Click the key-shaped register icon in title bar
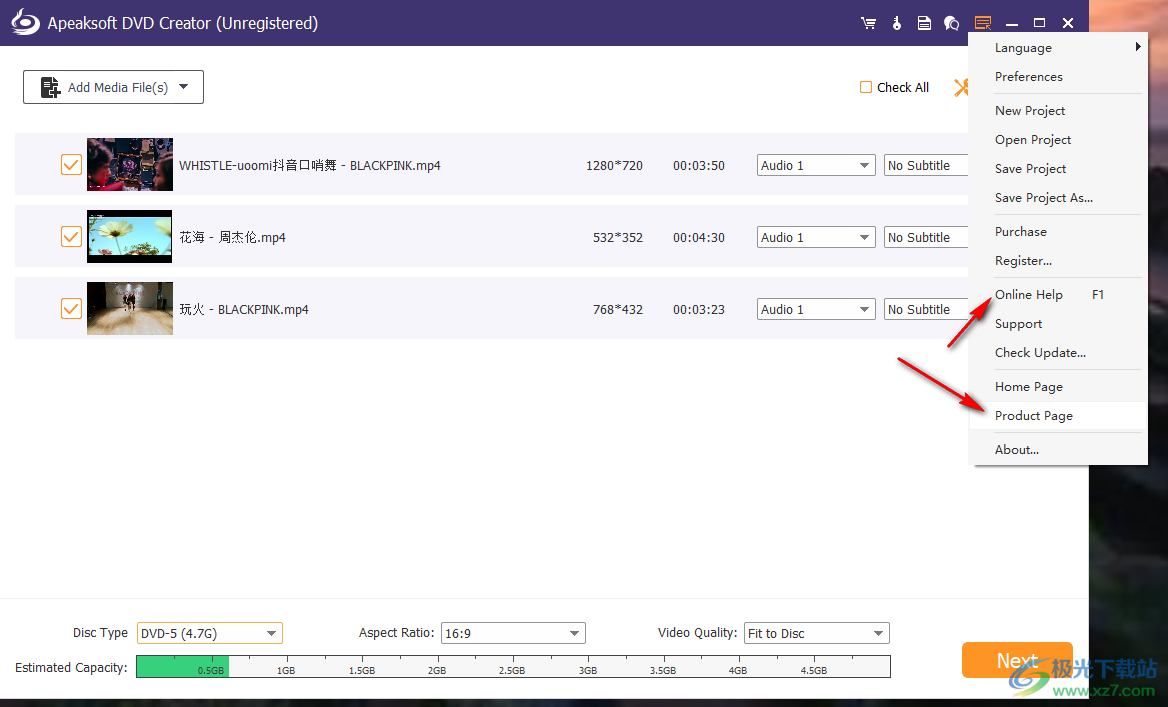The width and height of the screenshot is (1168, 707). pos(897,23)
